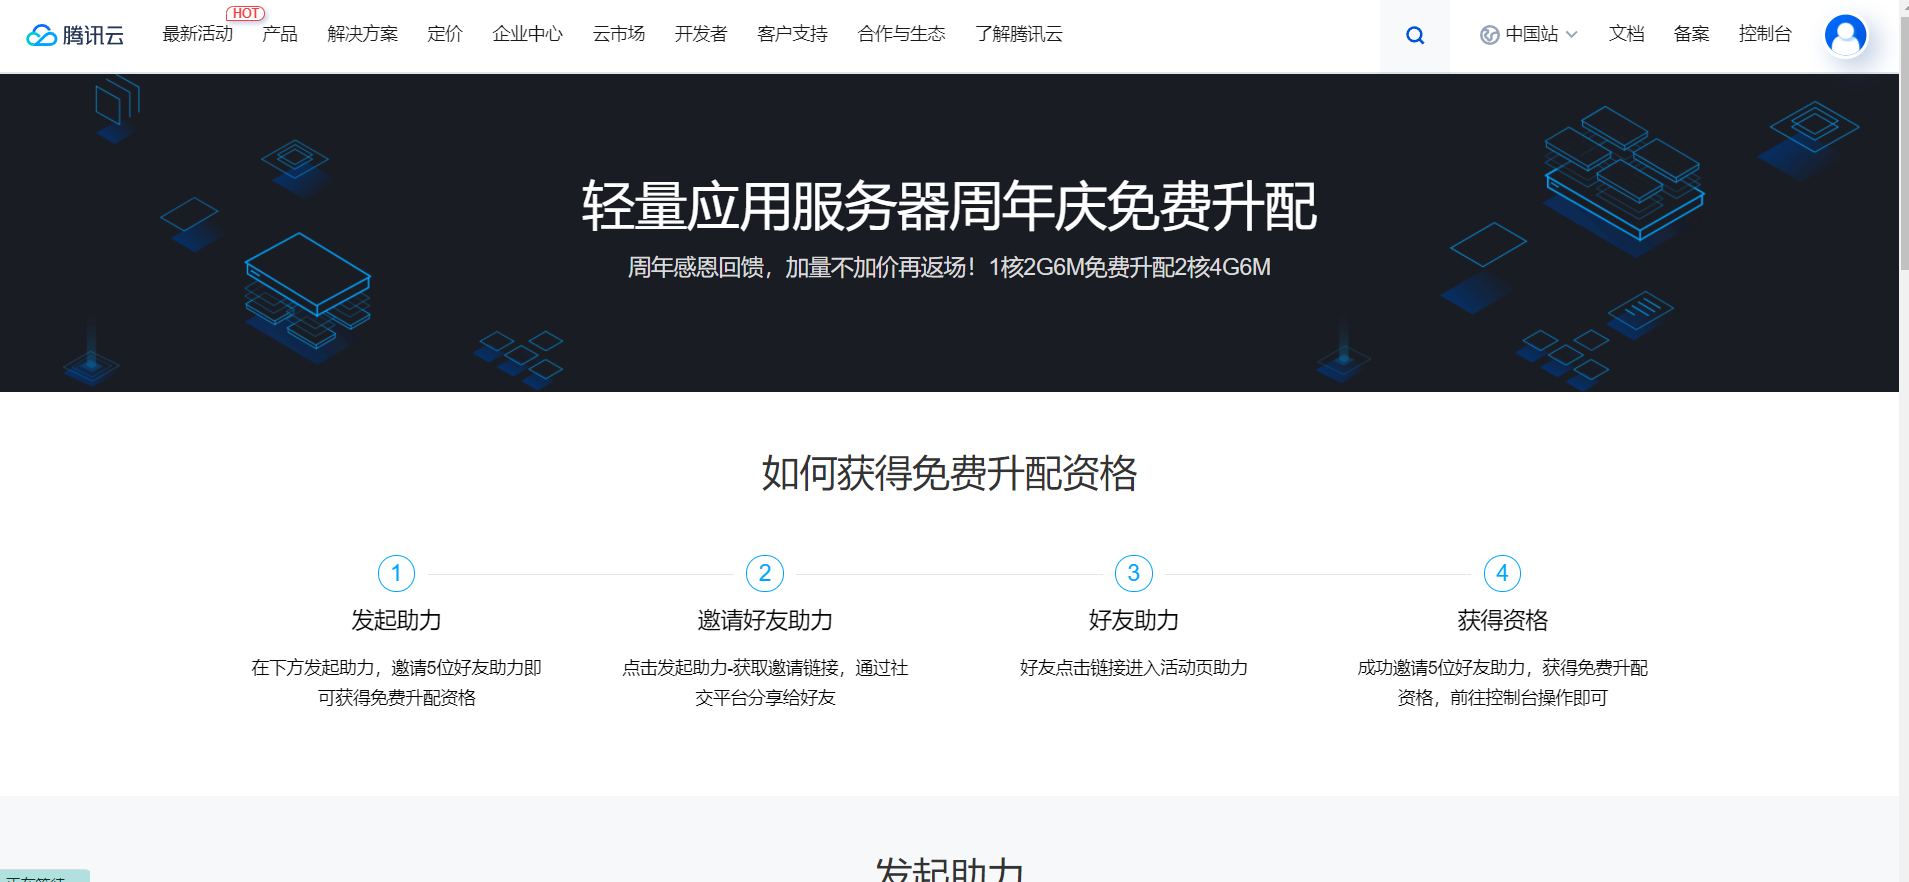Open the 开发者 menu
This screenshot has width=1909, height=882.
[700, 34]
